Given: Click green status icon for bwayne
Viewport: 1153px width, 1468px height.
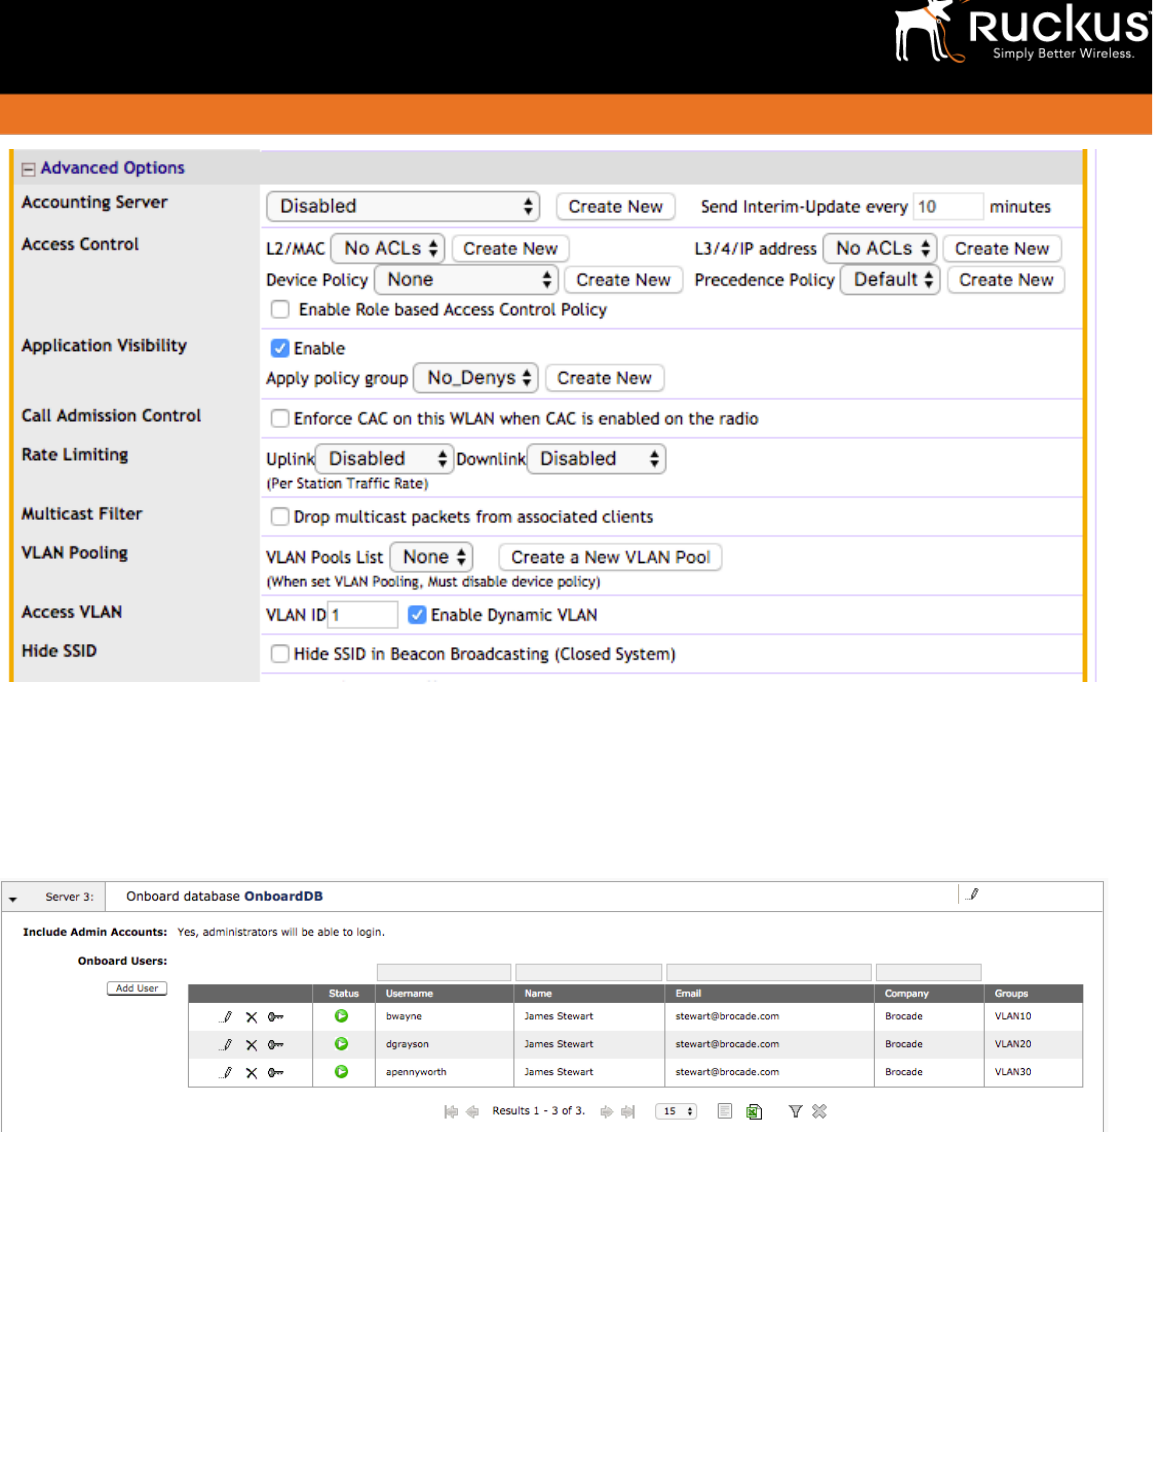Looking at the screenshot, I should tap(341, 1015).
